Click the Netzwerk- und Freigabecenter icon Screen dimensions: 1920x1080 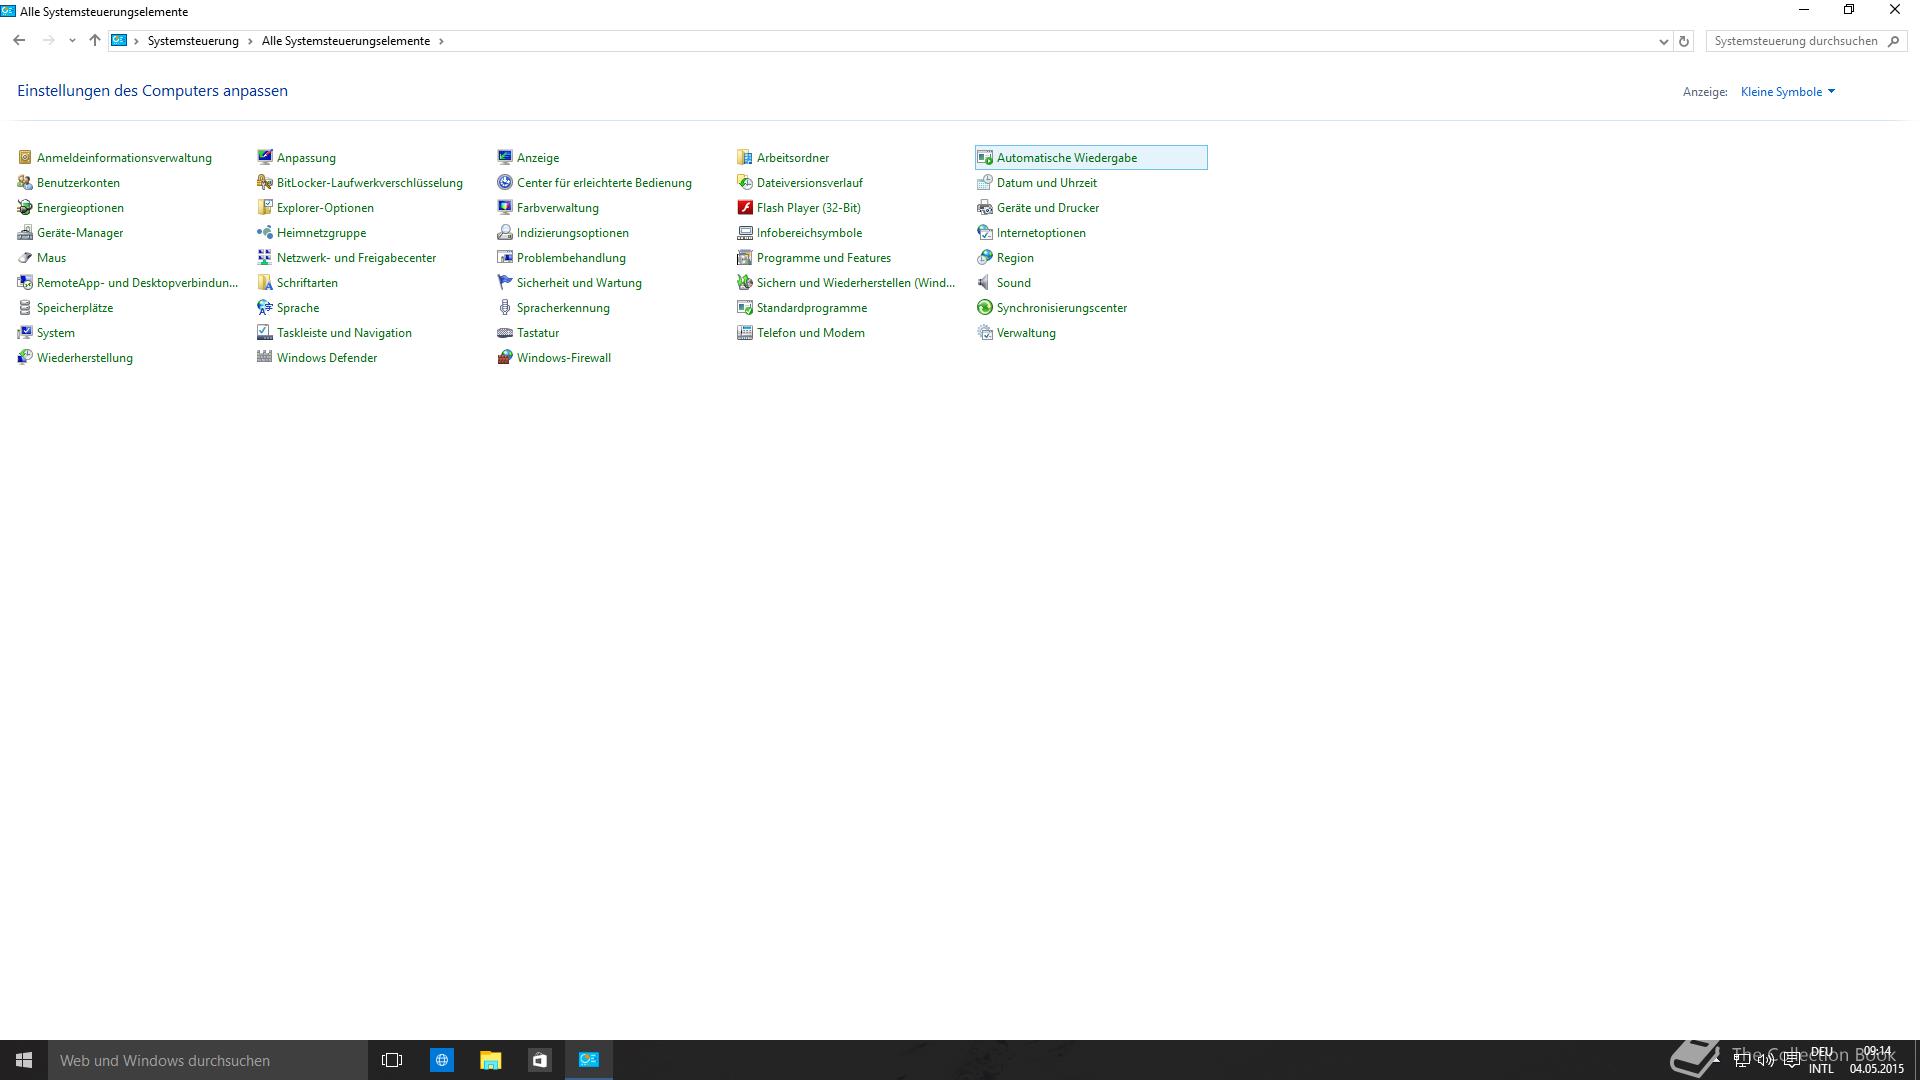[265, 257]
